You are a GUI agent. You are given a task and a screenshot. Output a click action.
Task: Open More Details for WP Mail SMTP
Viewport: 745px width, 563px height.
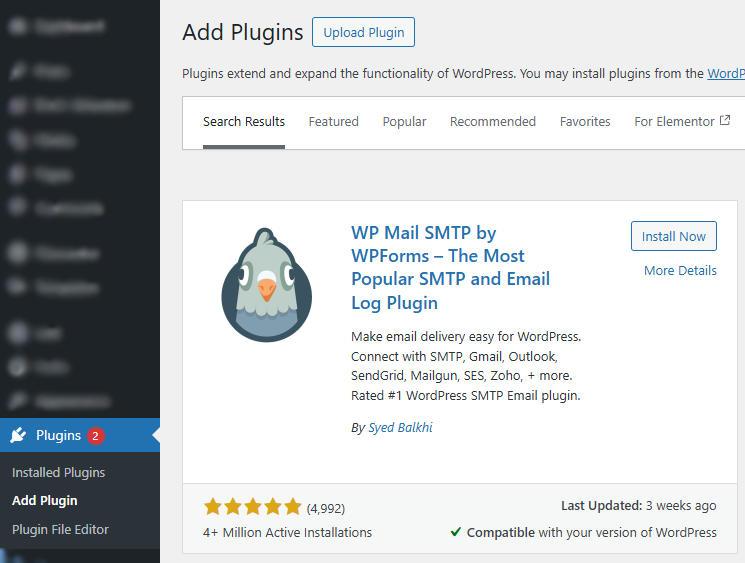point(680,270)
